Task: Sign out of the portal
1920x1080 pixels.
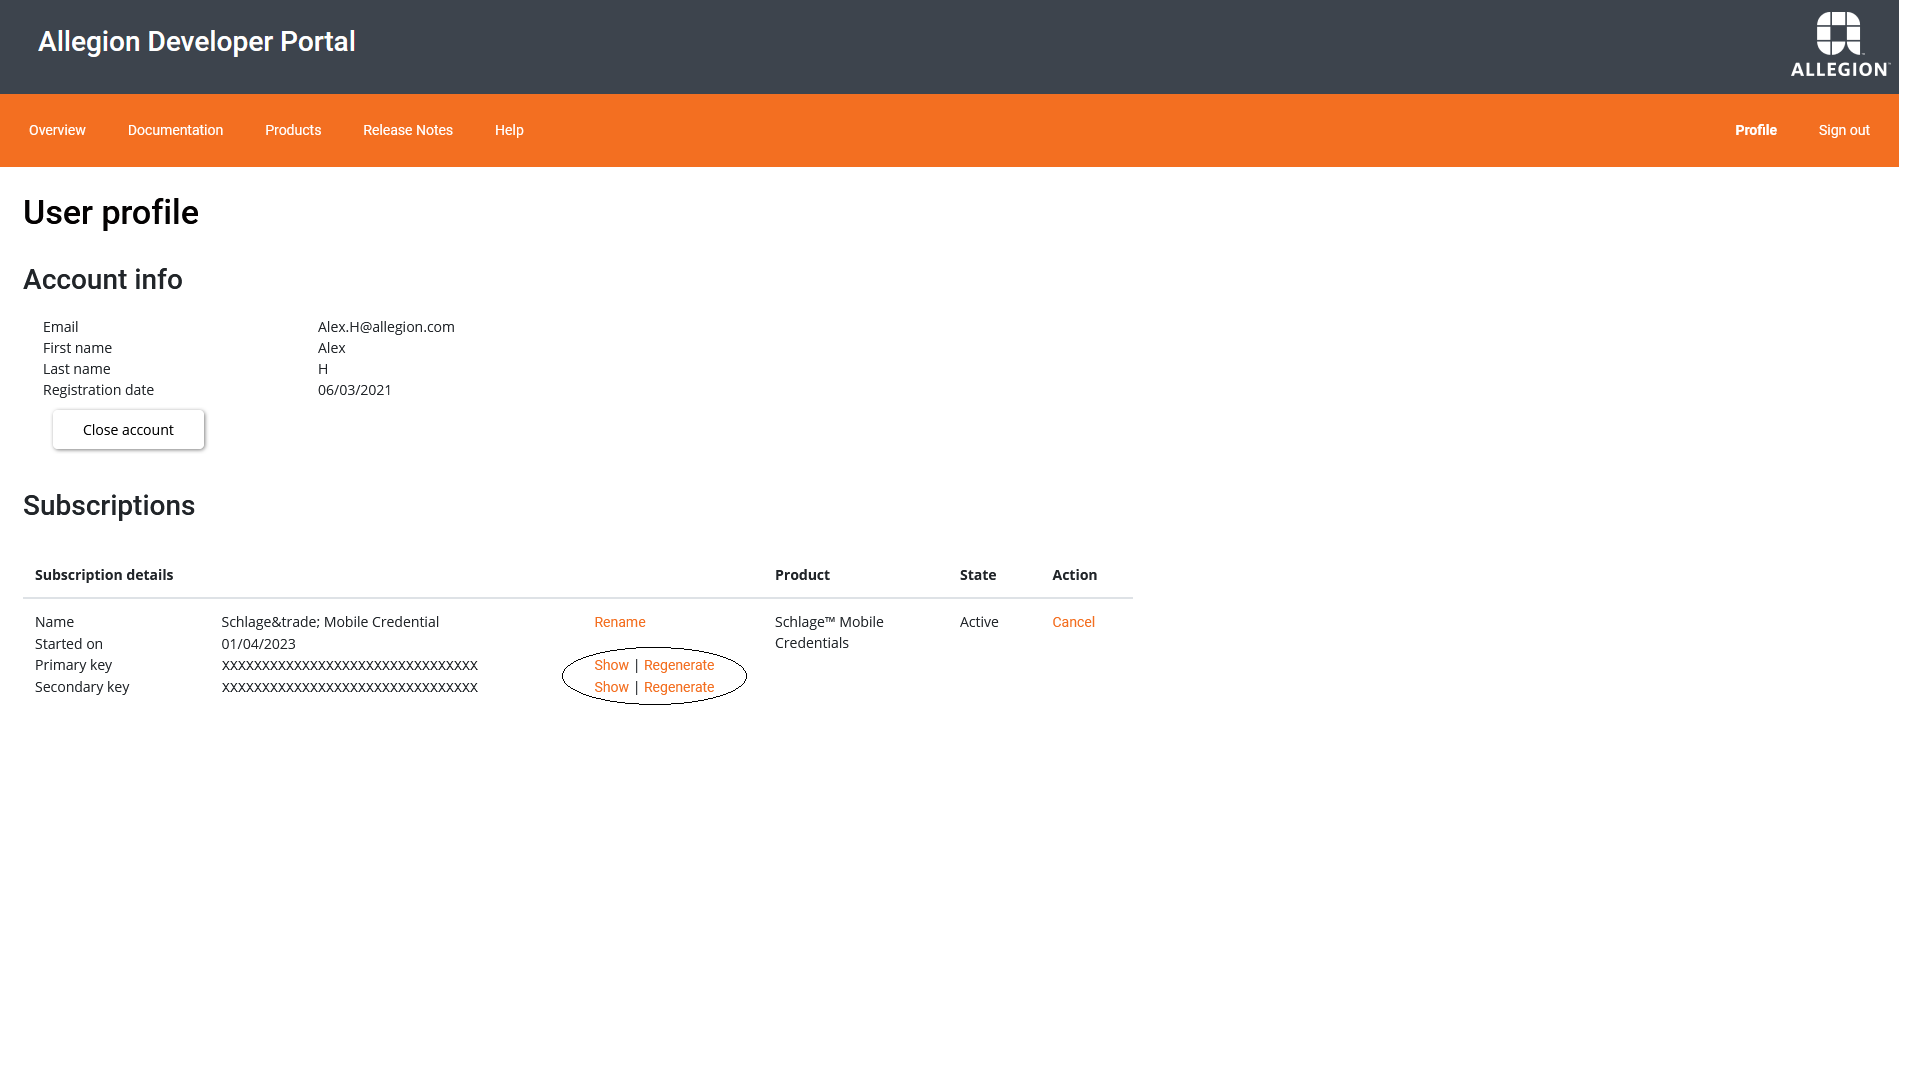Action: point(1844,130)
